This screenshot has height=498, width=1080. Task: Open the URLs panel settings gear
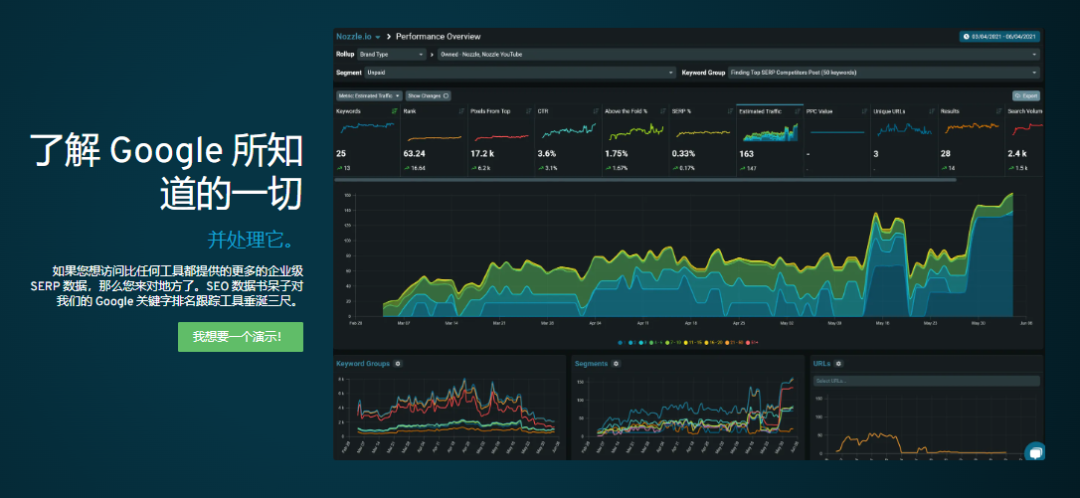coord(840,363)
